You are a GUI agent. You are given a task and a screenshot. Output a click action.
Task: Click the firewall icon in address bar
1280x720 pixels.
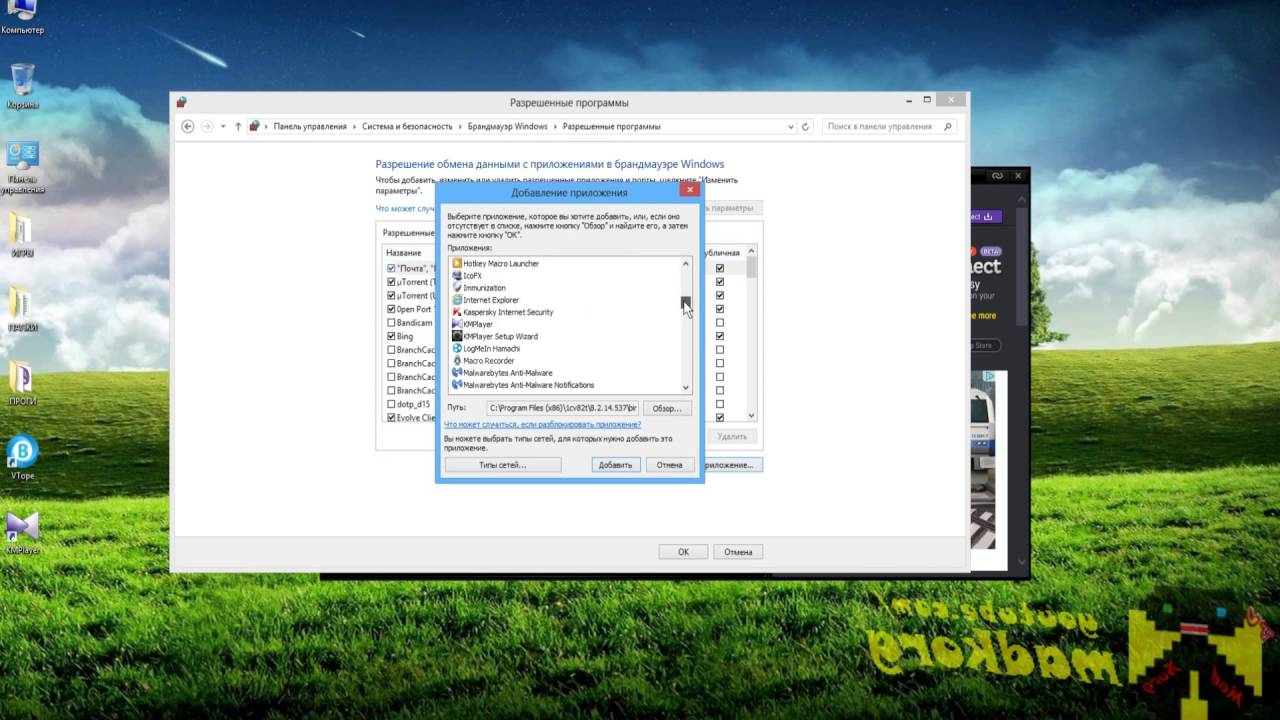pyautogui.click(x=255, y=127)
